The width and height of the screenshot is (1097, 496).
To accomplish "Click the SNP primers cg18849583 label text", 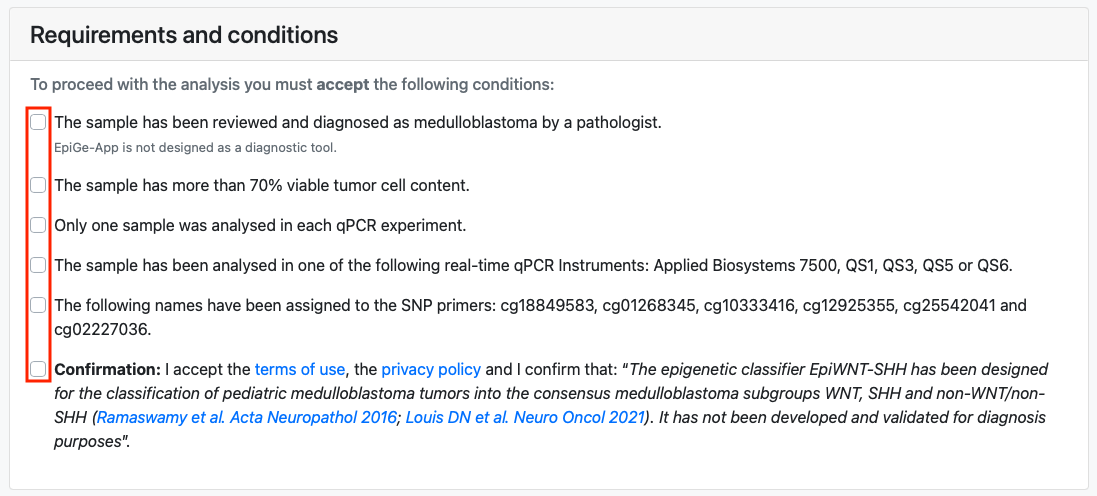I will [540, 304].
